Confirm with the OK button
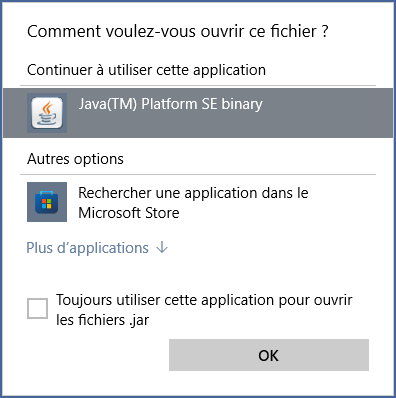Image resolution: width=396 pixels, height=398 pixels. 269,355
